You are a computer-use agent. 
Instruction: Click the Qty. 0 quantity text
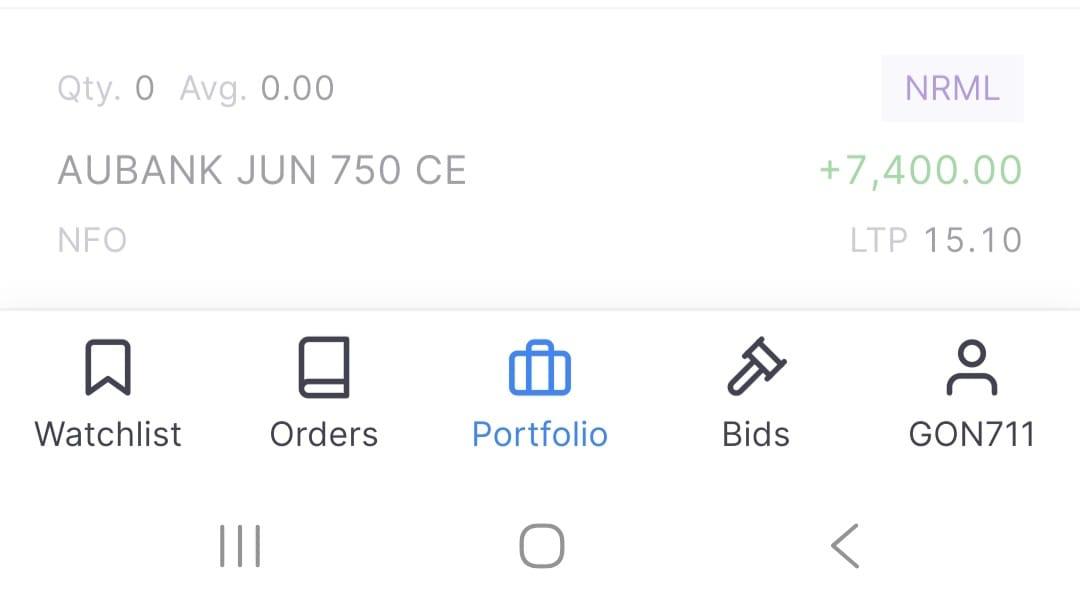tap(106, 89)
